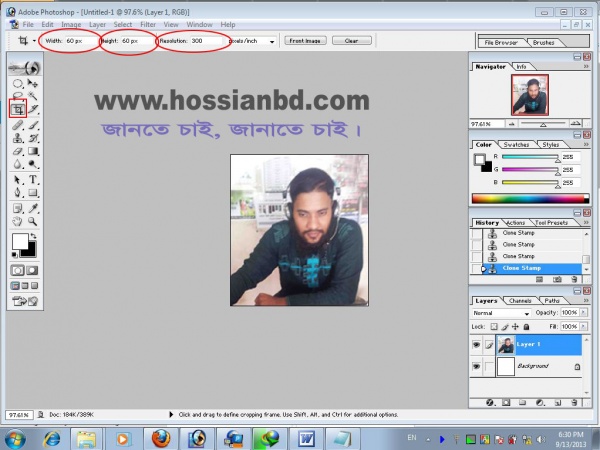Viewport: 600px width, 450px height.
Task: Switch to Standard edit mode
Action: pos(17,271)
